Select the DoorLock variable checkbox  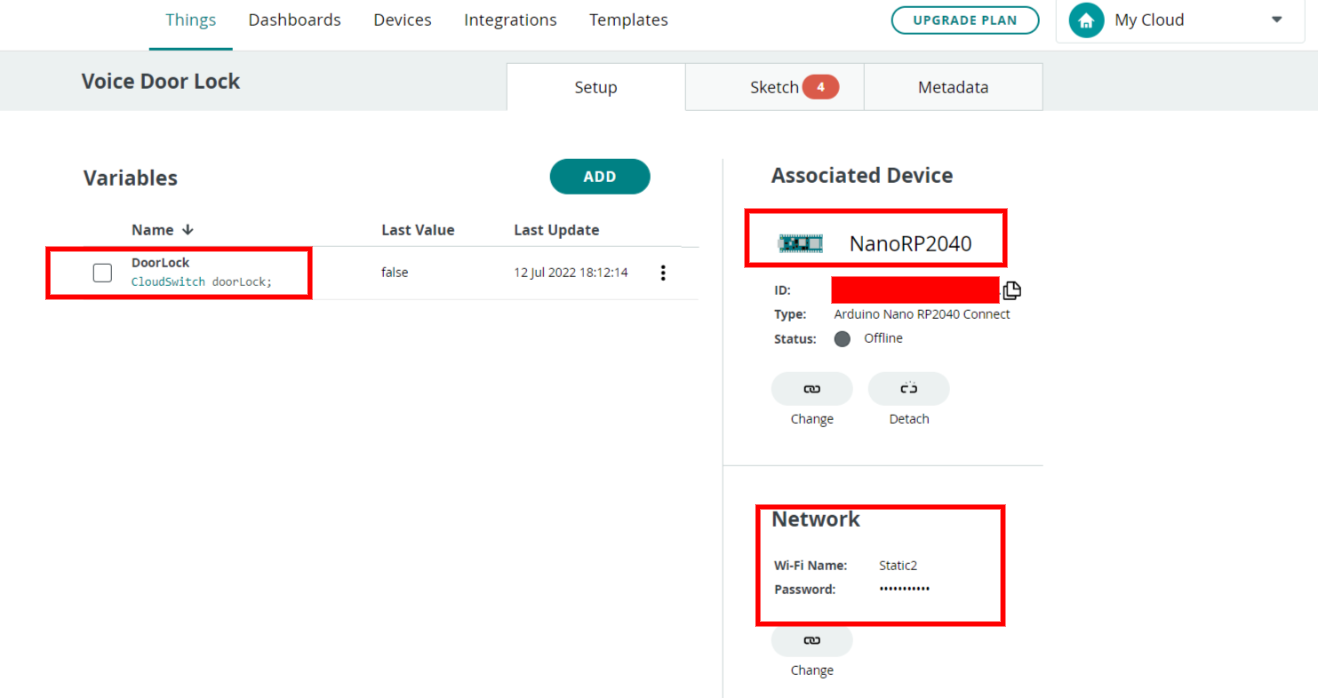[x=102, y=271]
